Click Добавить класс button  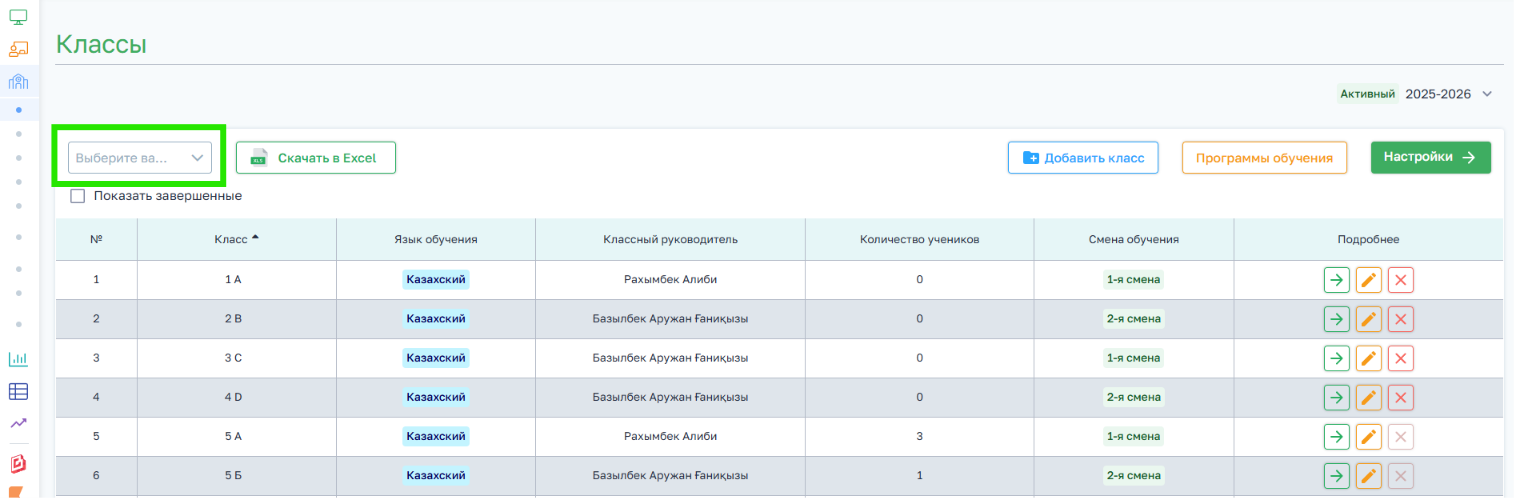pos(1083,158)
